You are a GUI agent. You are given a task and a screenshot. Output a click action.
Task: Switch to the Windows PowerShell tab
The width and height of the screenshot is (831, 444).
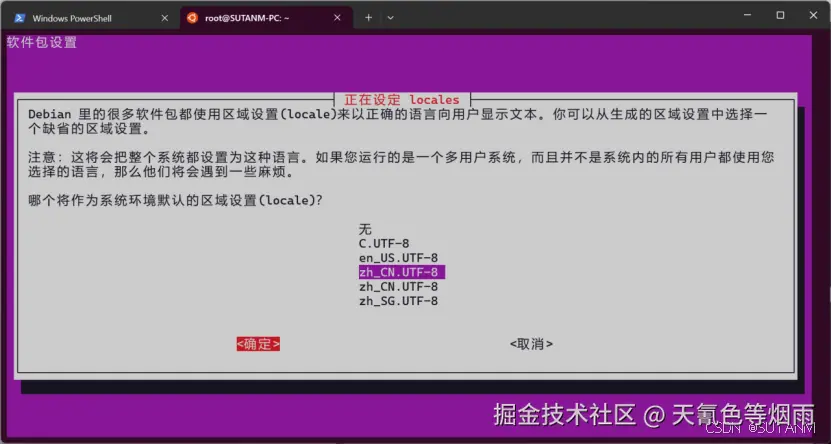(90, 18)
